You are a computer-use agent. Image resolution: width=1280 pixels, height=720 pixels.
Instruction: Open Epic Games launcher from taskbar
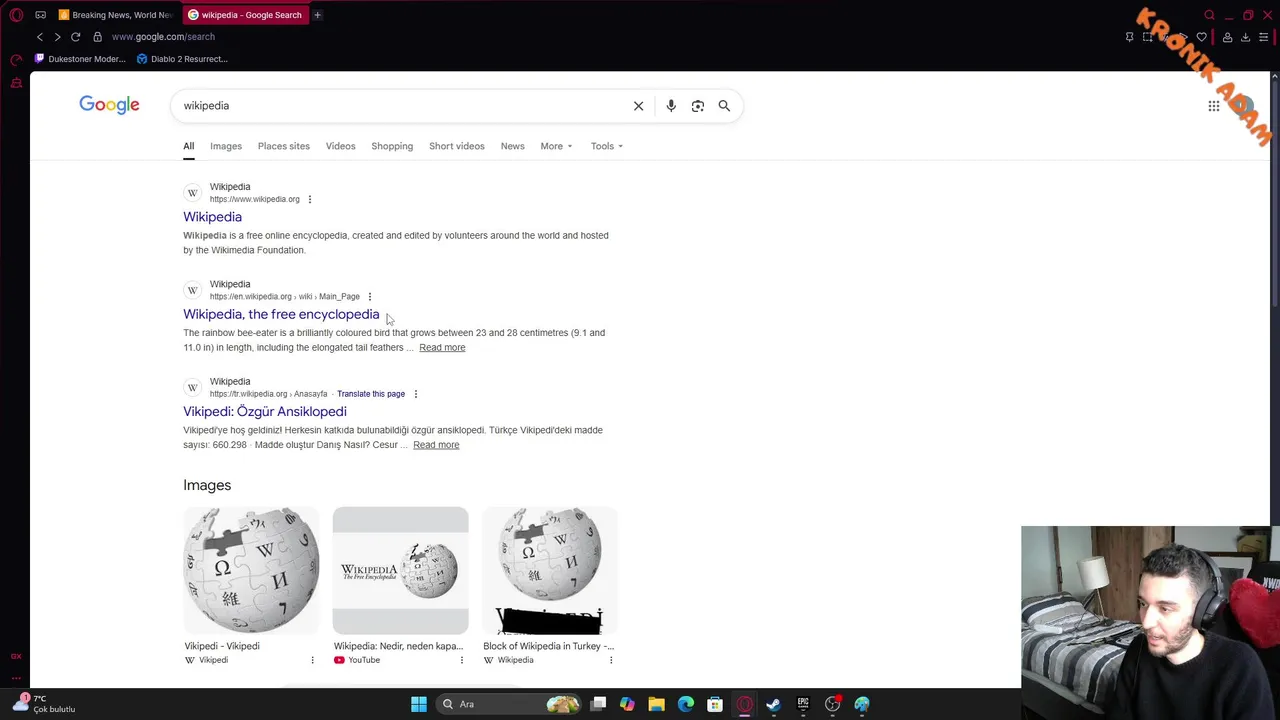coord(803,704)
